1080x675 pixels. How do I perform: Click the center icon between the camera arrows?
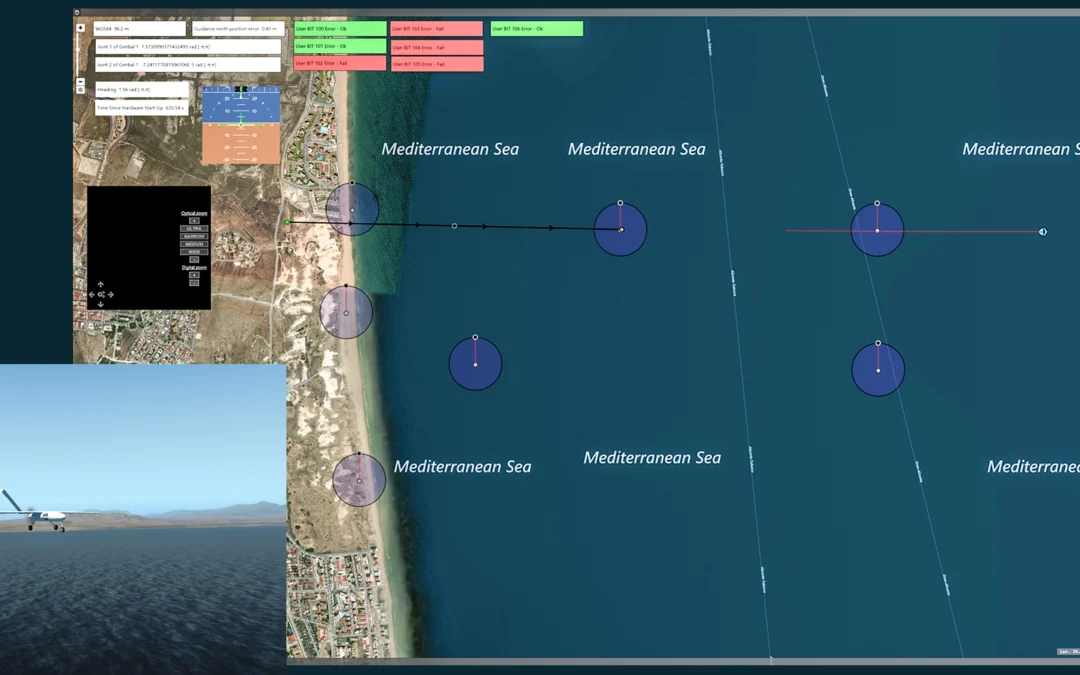[101, 295]
